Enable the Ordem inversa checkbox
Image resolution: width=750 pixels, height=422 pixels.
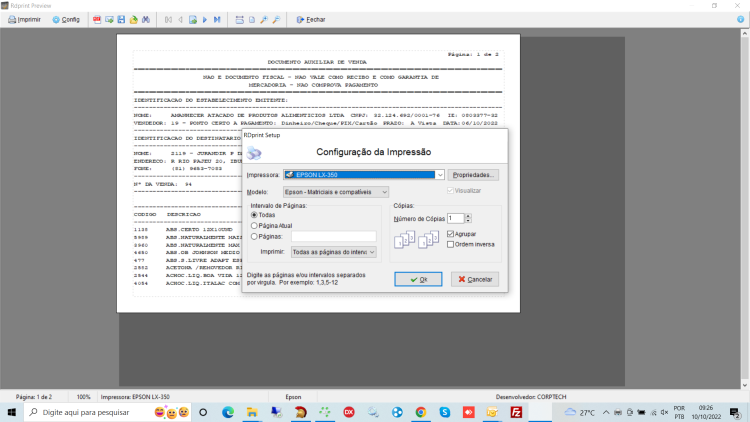451,244
